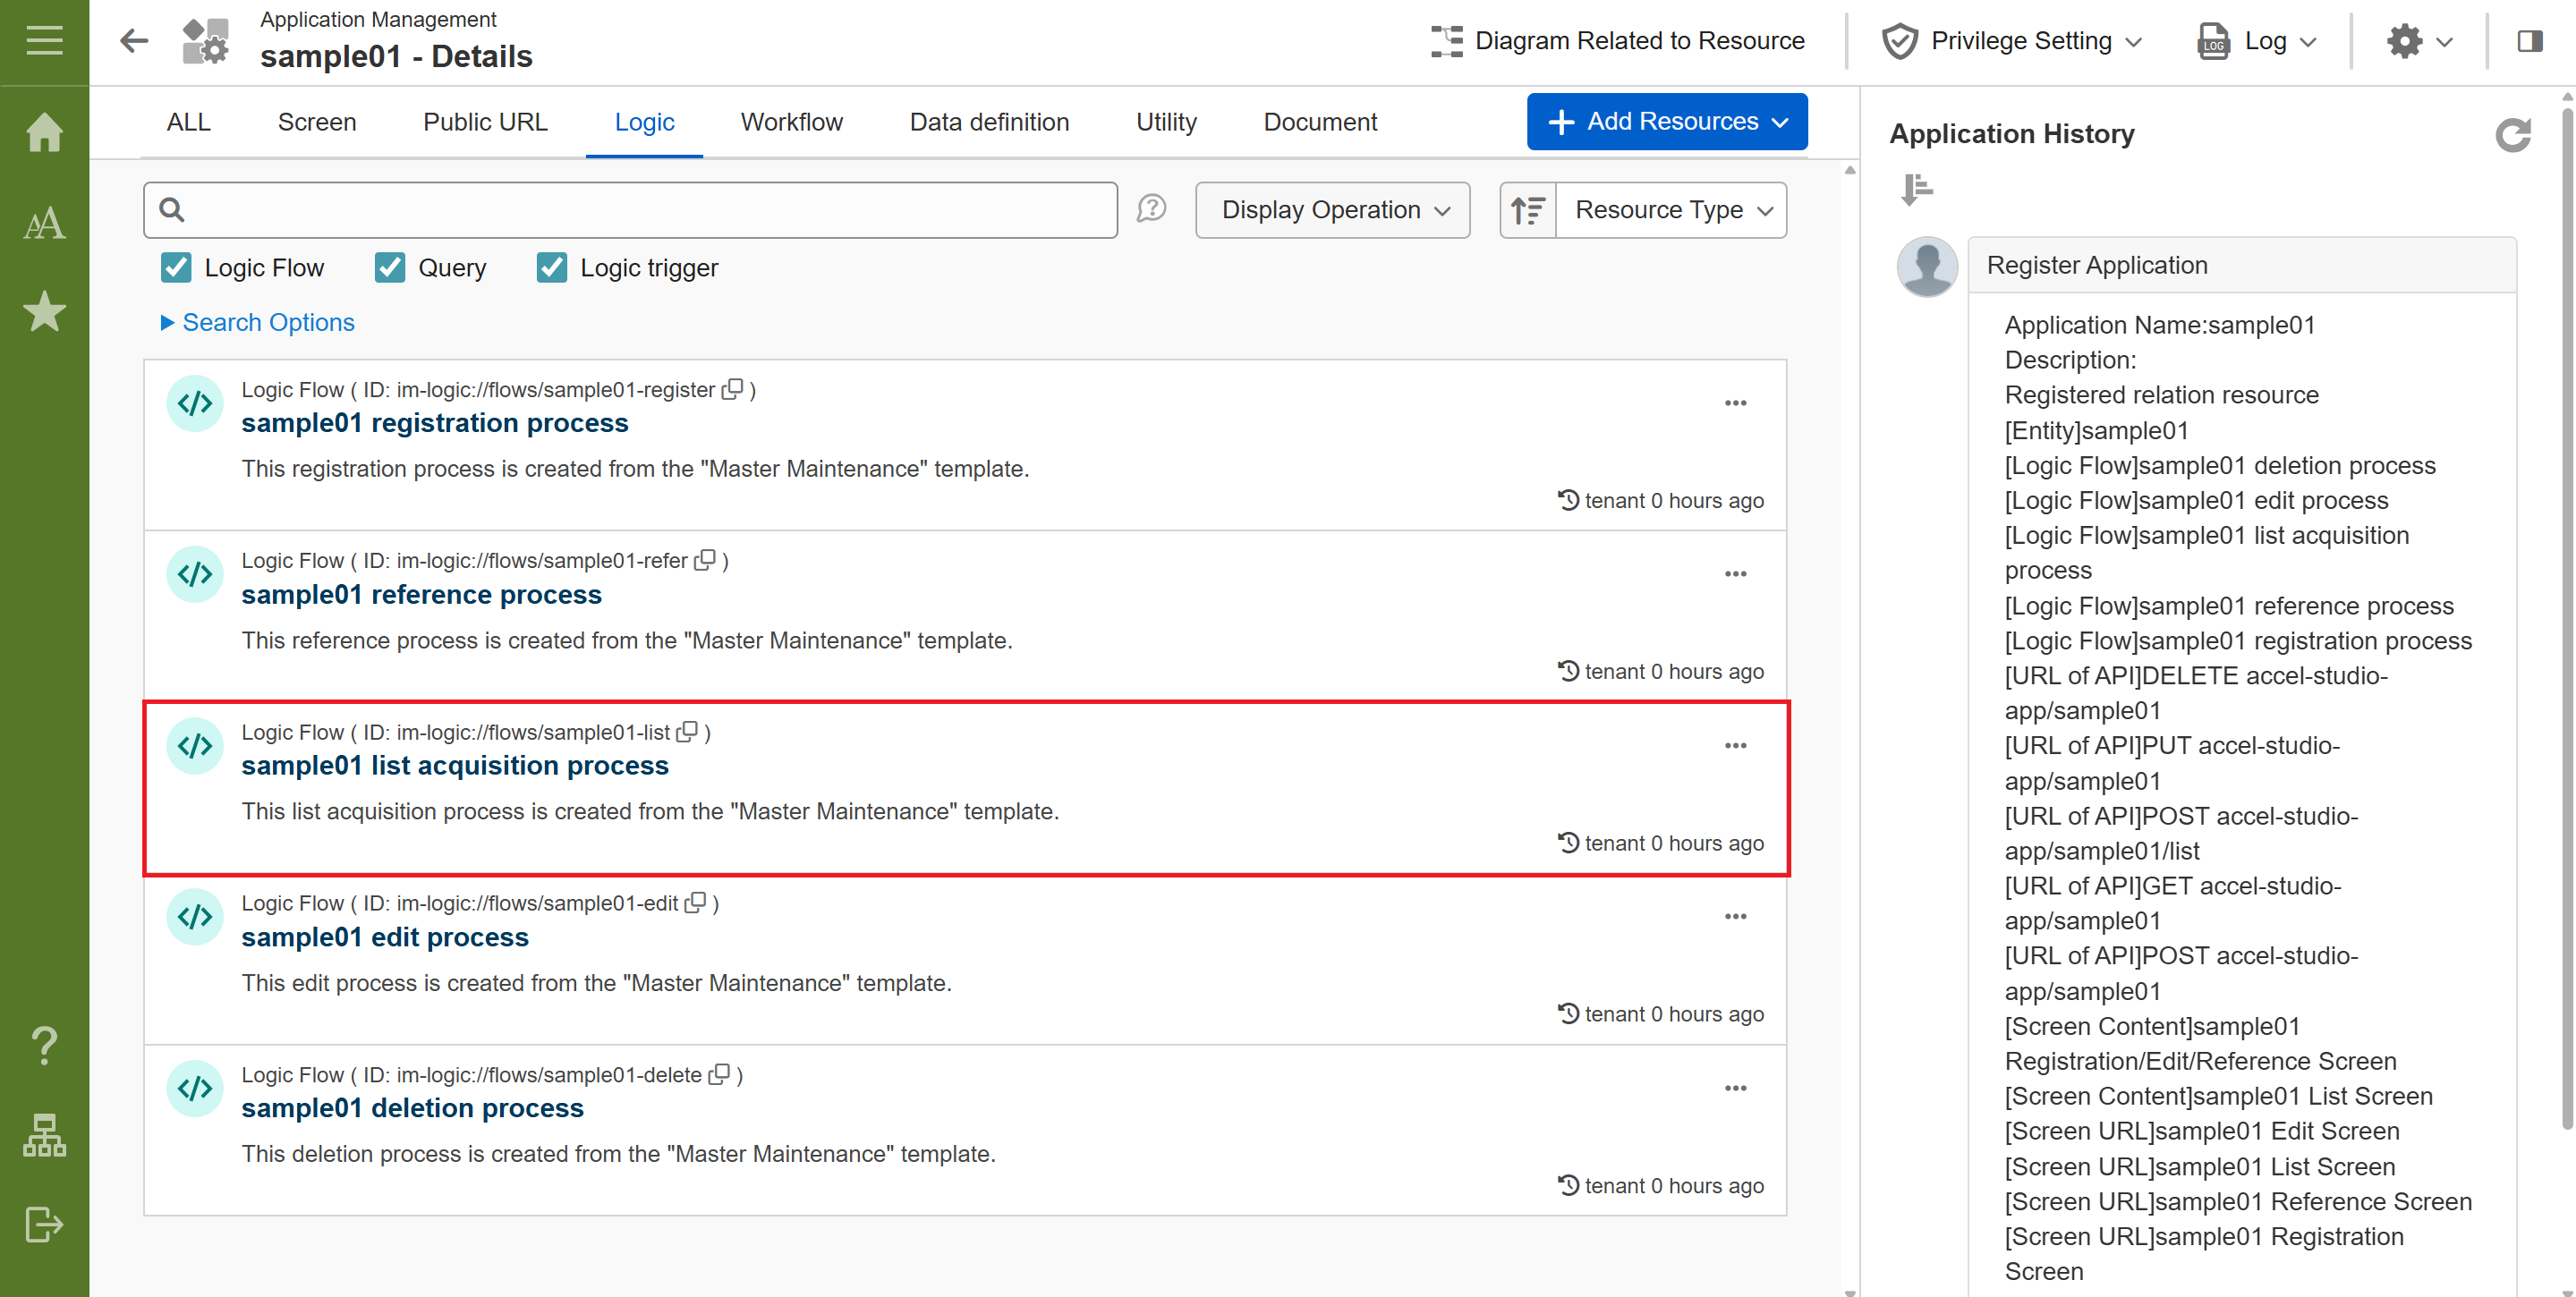The image size is (2576, 1297).
Task: Click the Home icon in sidebar
Action: point(44,132)
